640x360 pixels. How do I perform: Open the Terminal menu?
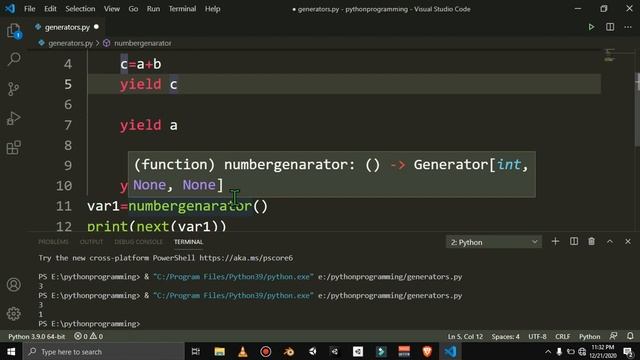point(182,9)
